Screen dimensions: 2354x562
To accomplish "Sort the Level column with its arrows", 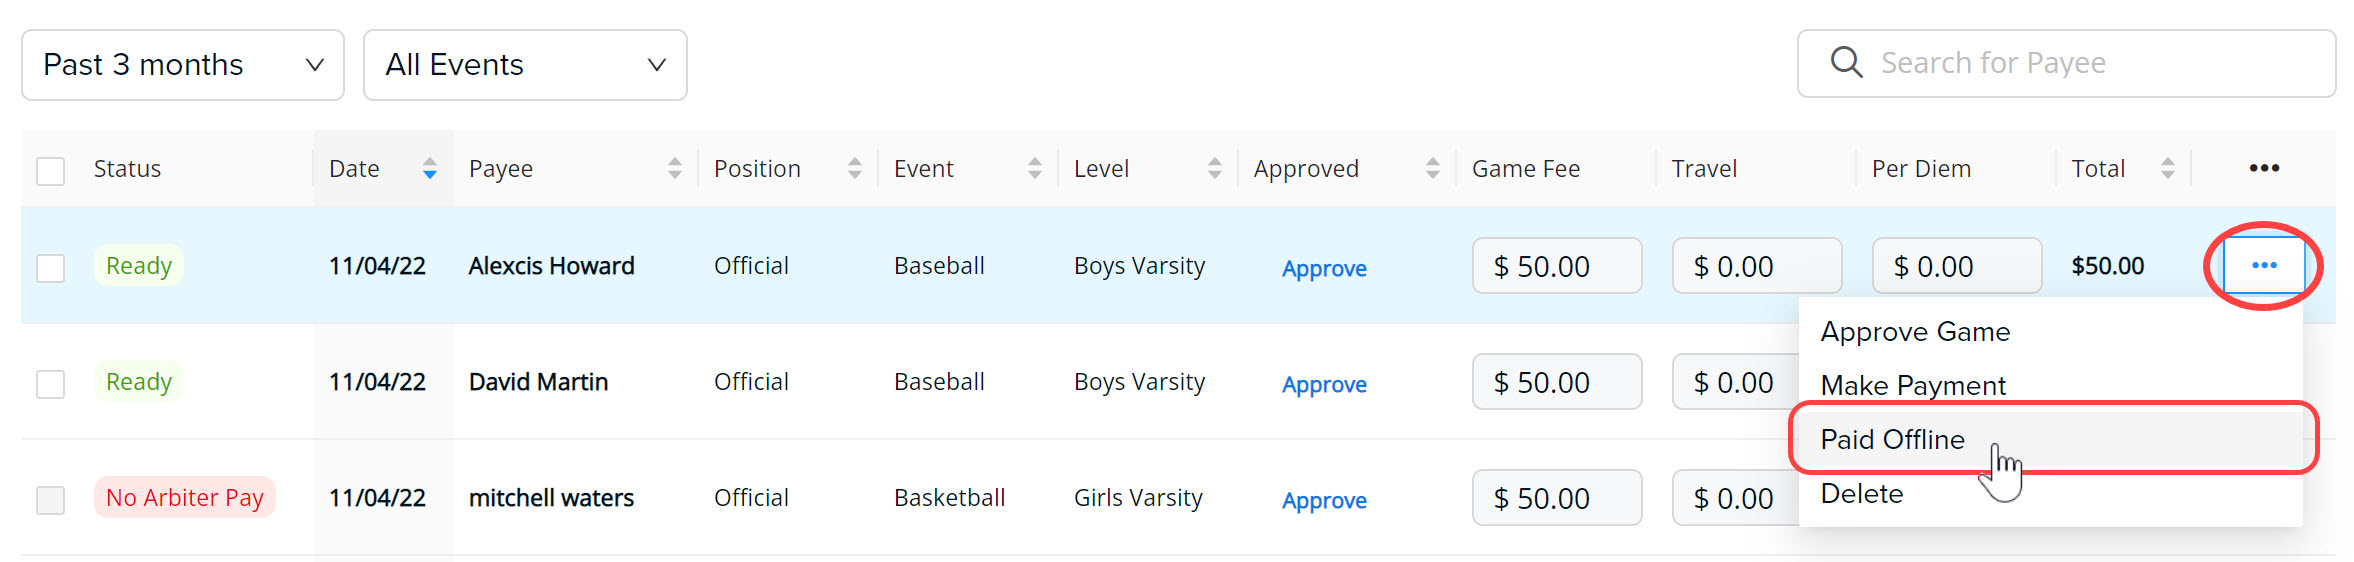I will [1215, 168].
